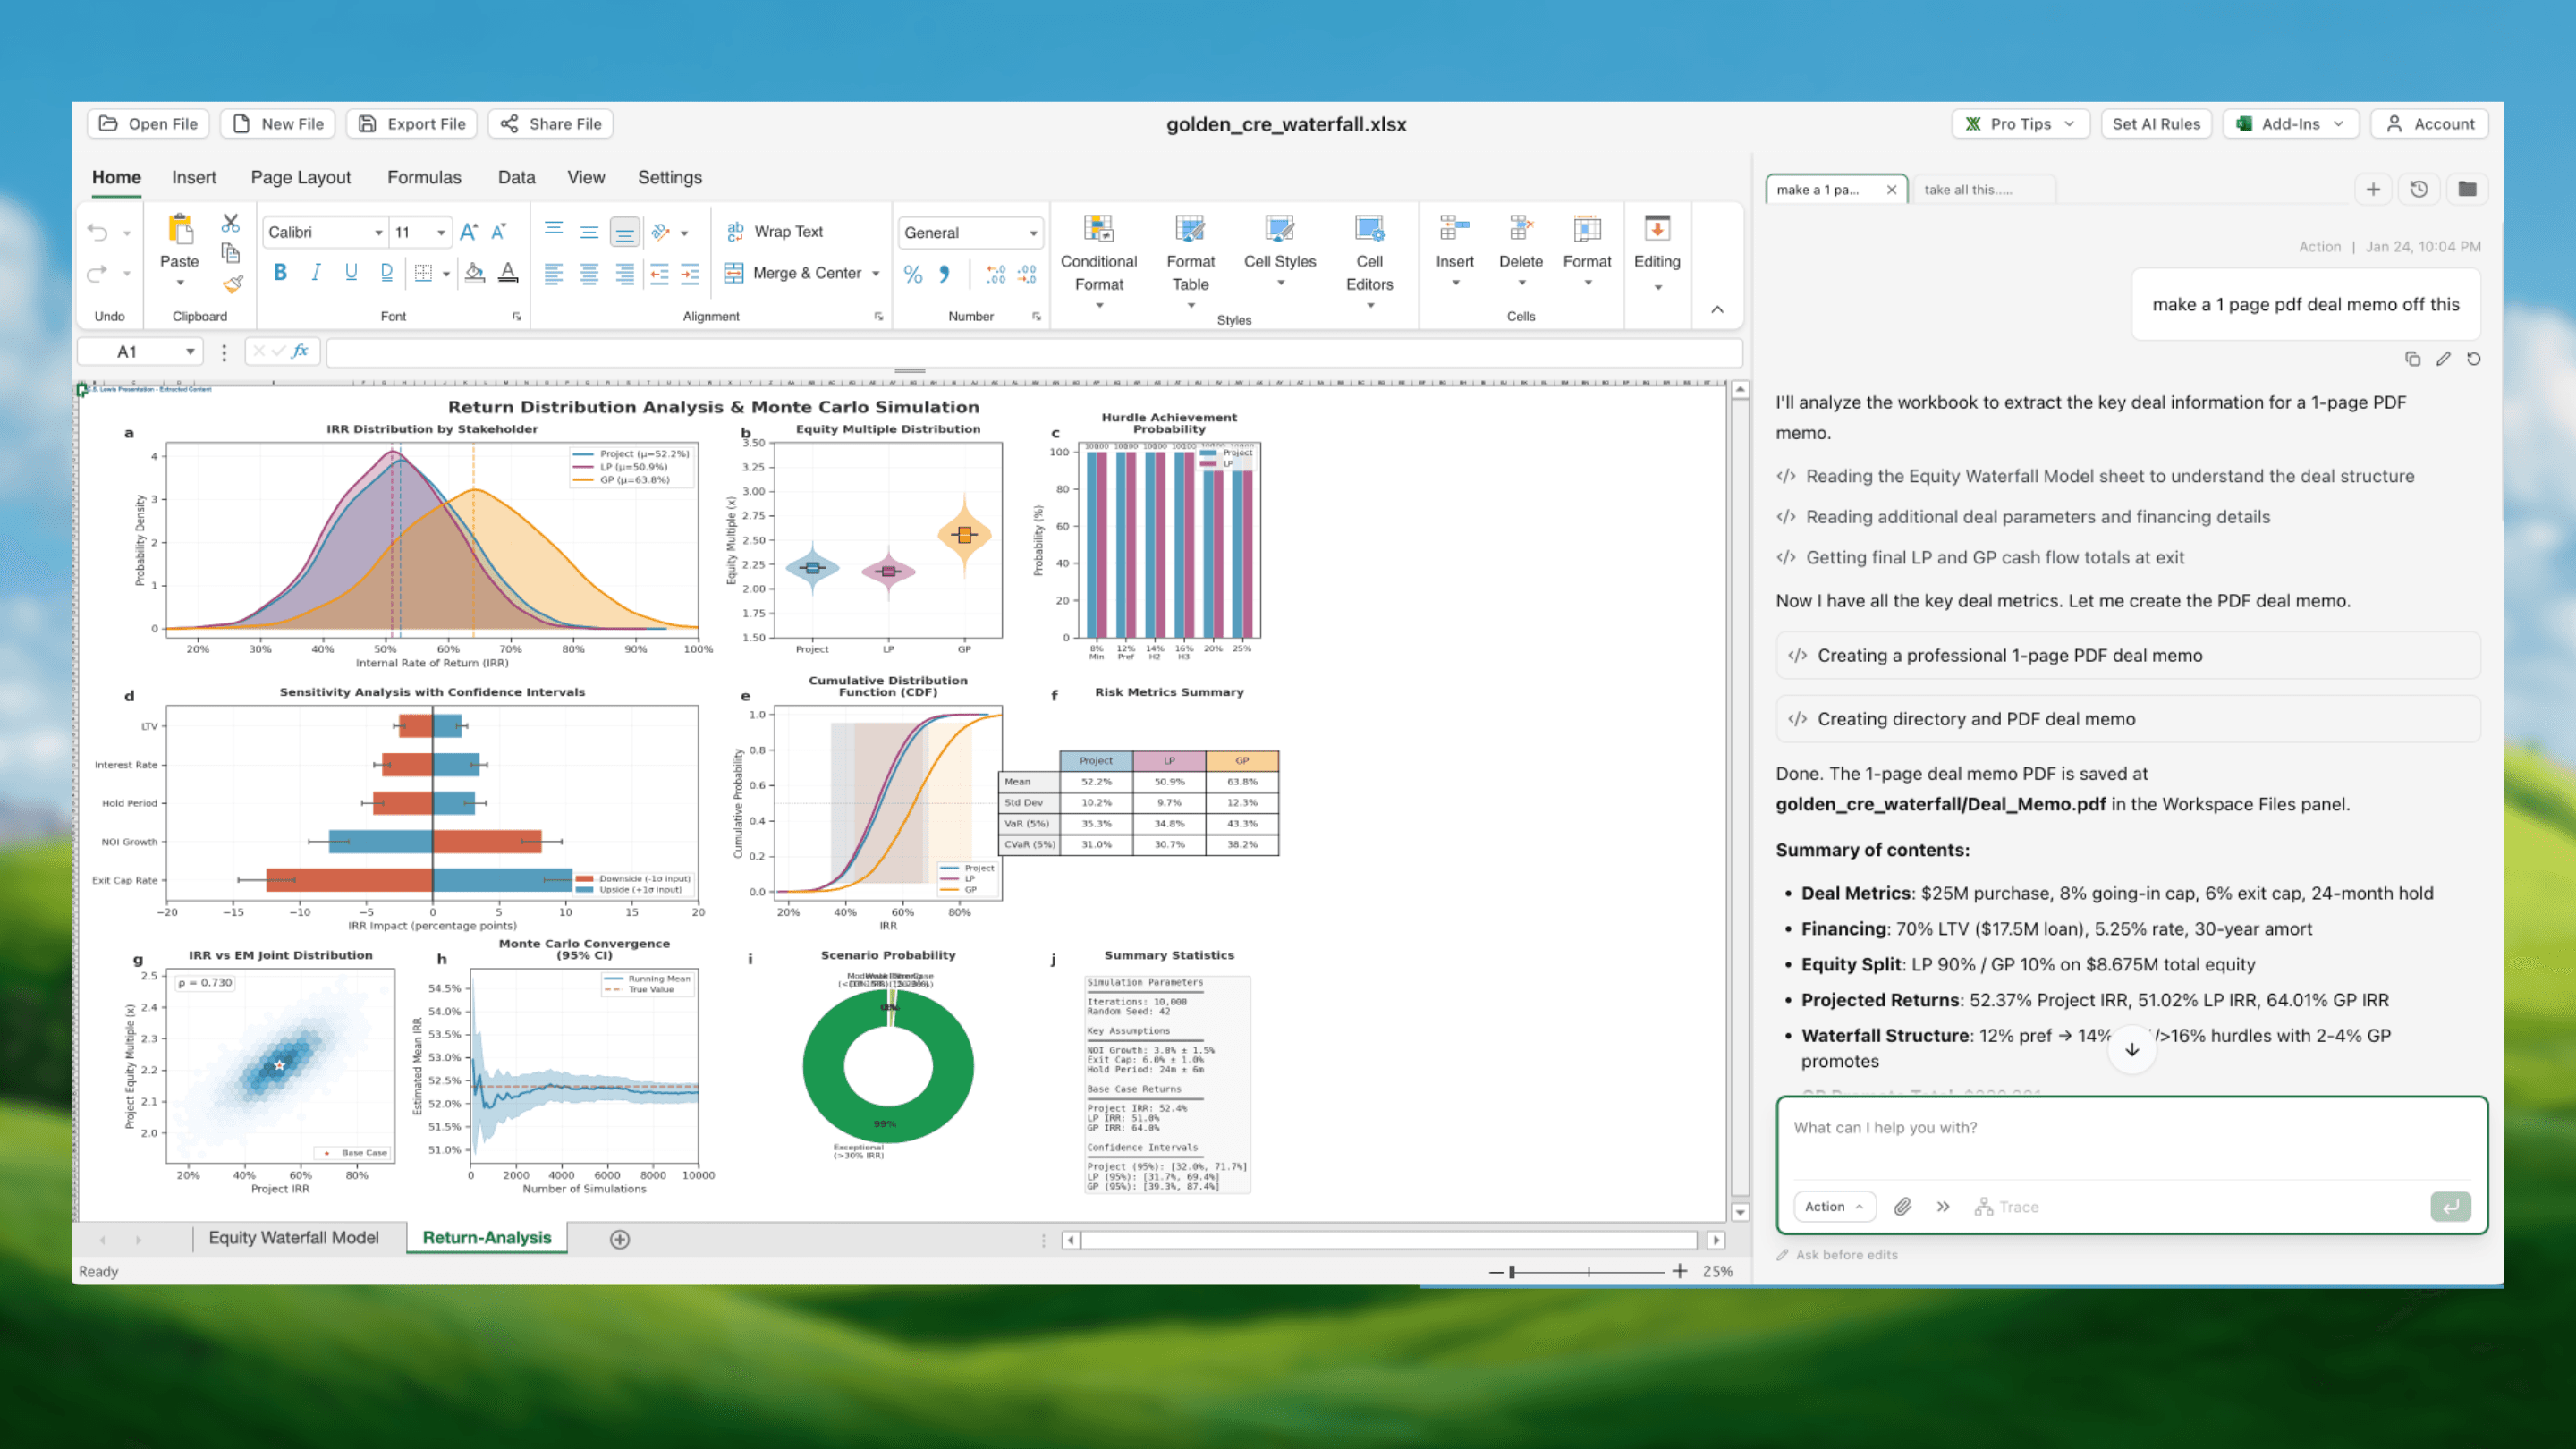The width and height of the screenshot is (2576, 1449).
Task: Click decrease decimal icon
Action: tap(1027, 274)
